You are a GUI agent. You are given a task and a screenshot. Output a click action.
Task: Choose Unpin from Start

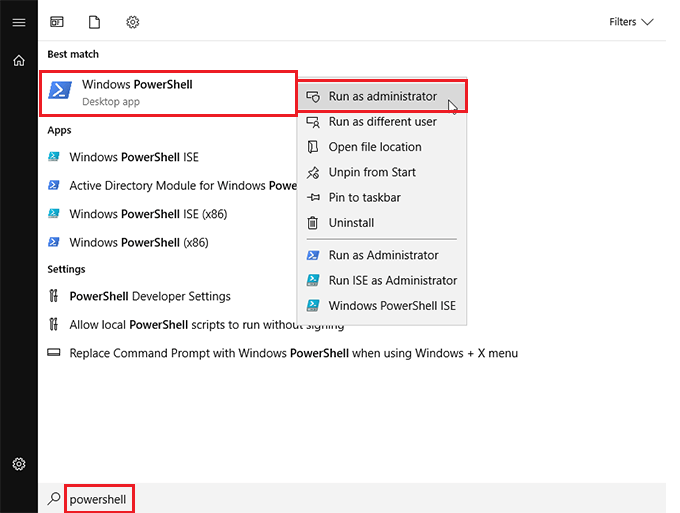pyautogui.click(x=382, y=172)
